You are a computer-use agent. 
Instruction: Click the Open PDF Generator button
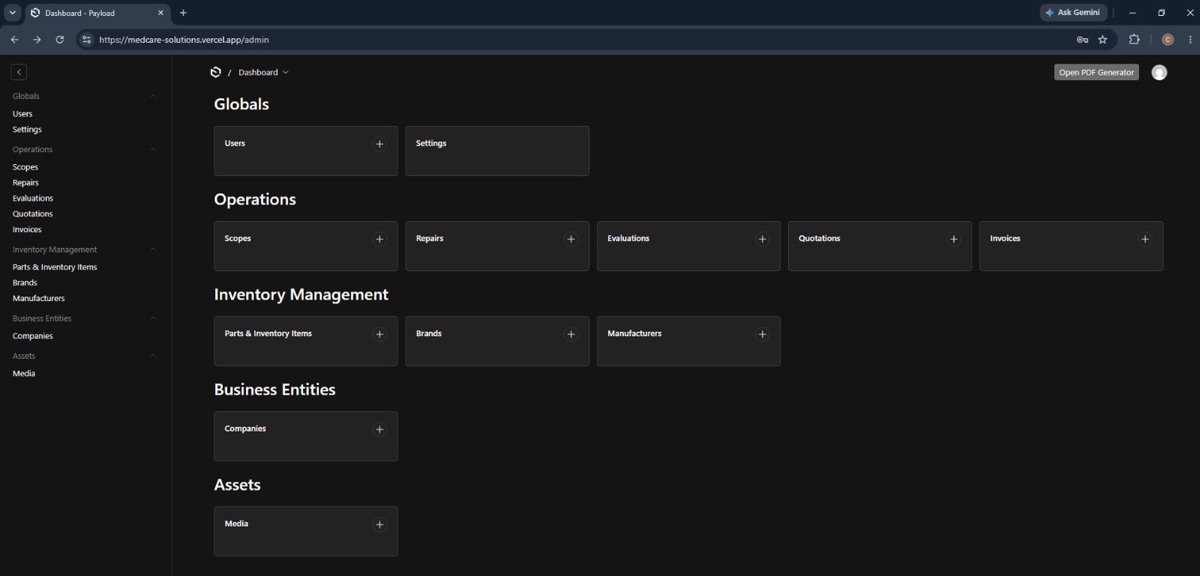(1096, 72)
